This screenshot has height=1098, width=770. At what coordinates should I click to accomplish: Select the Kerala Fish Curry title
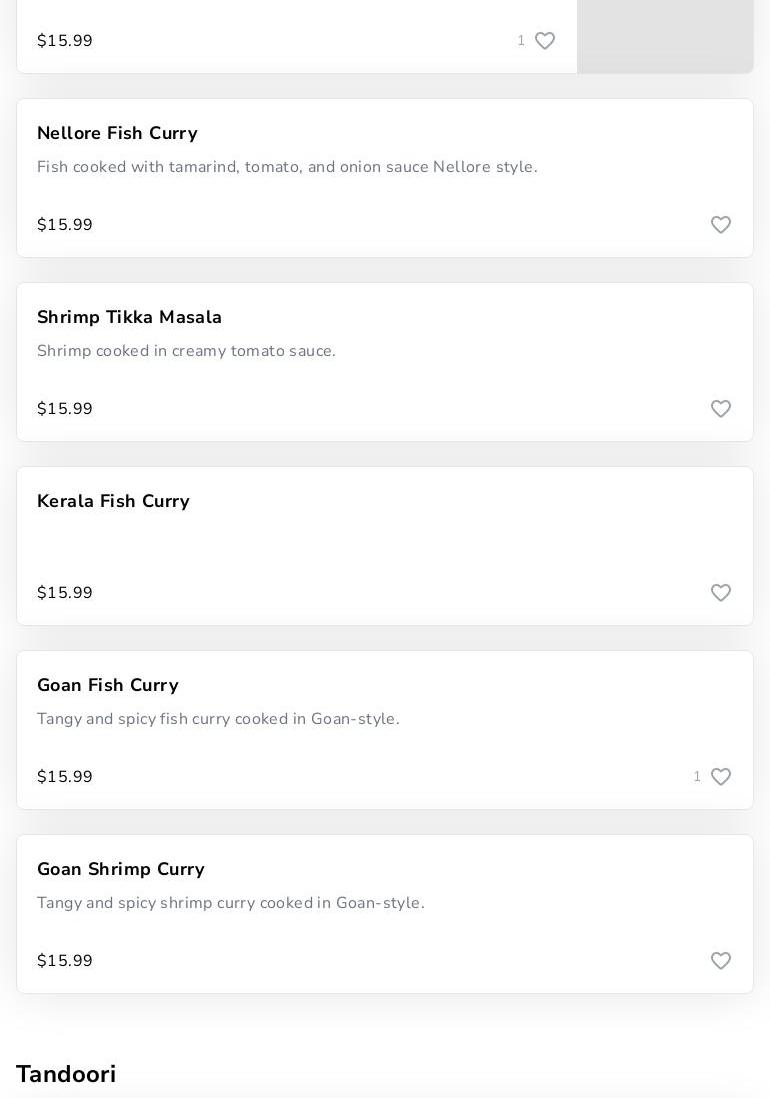(x=113, y=501)
